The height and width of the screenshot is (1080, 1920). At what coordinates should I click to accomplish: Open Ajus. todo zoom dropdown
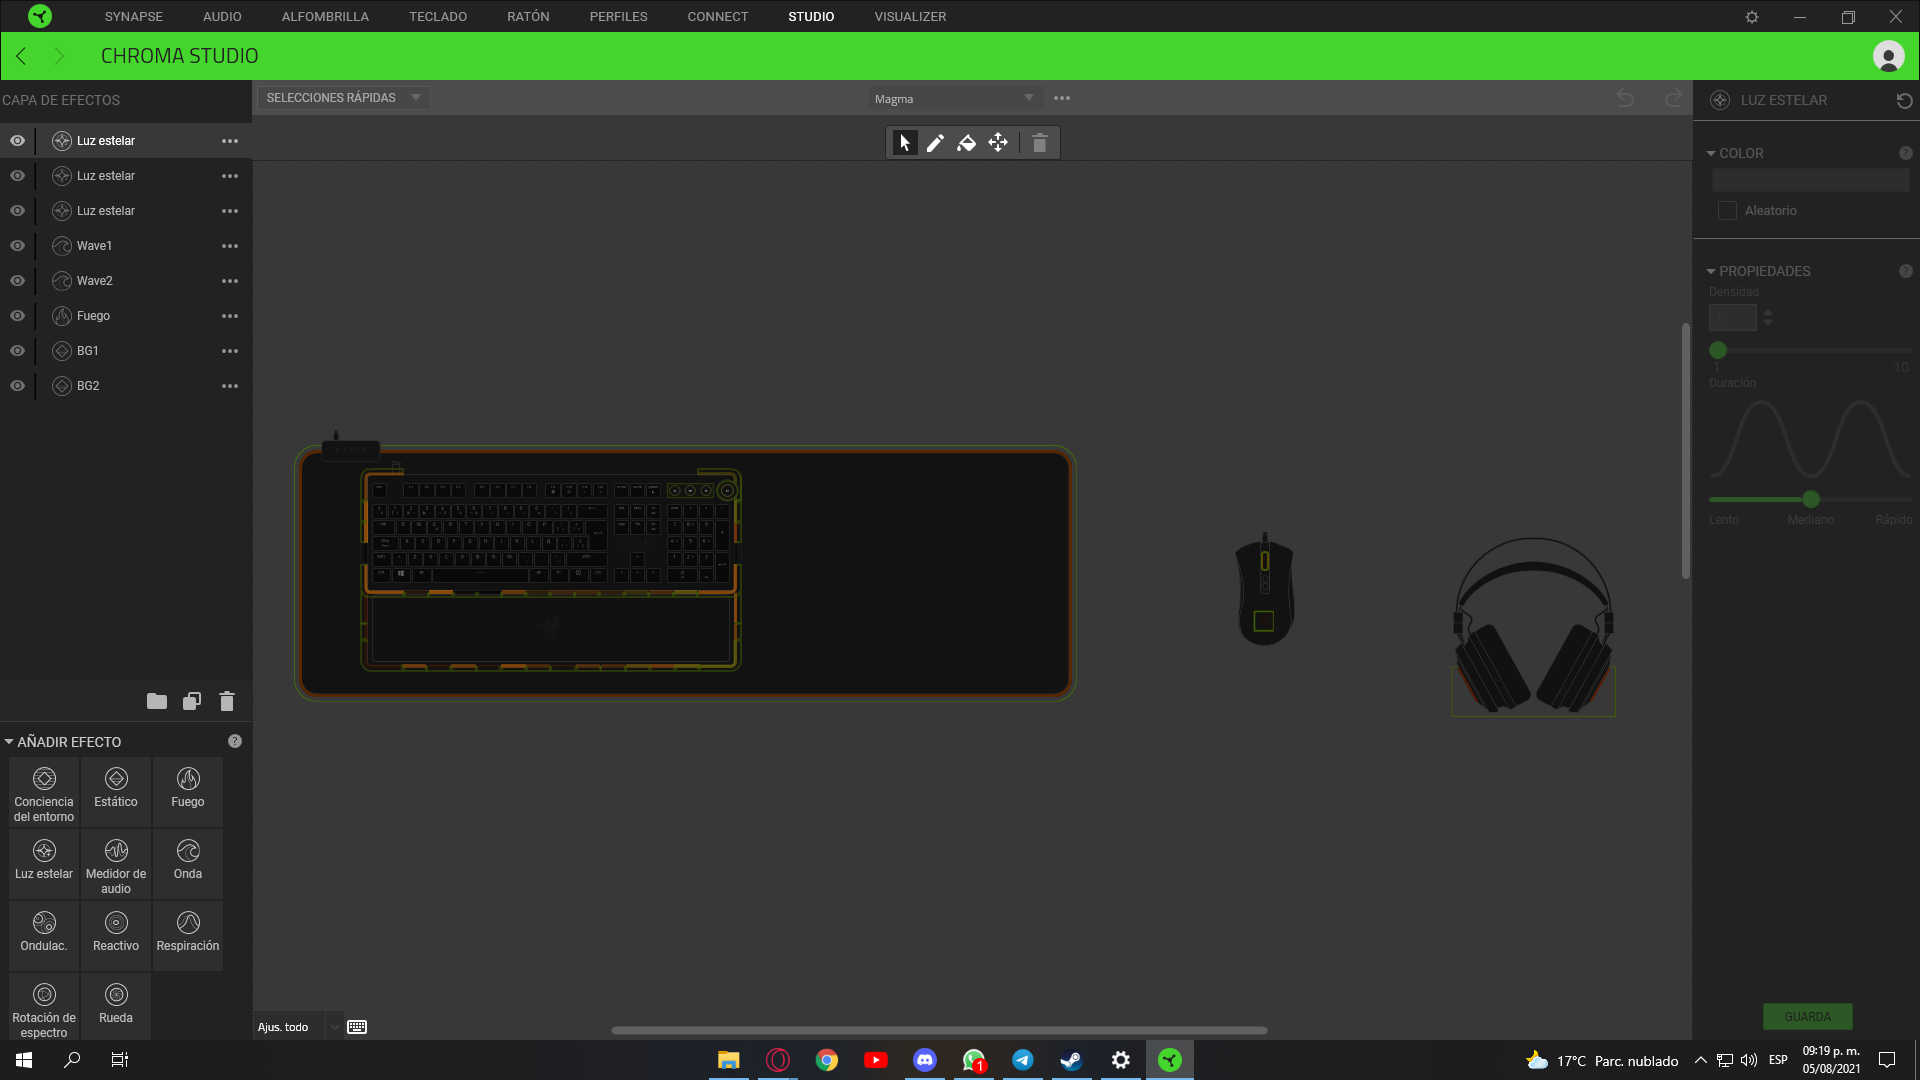pos(334,1027)
